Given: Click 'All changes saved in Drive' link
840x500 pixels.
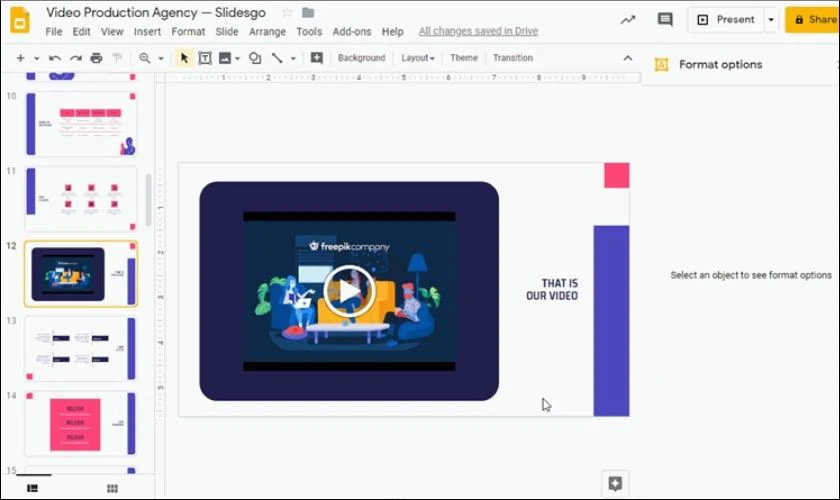Looking at the screenshot, I should [x=478, y=31].
